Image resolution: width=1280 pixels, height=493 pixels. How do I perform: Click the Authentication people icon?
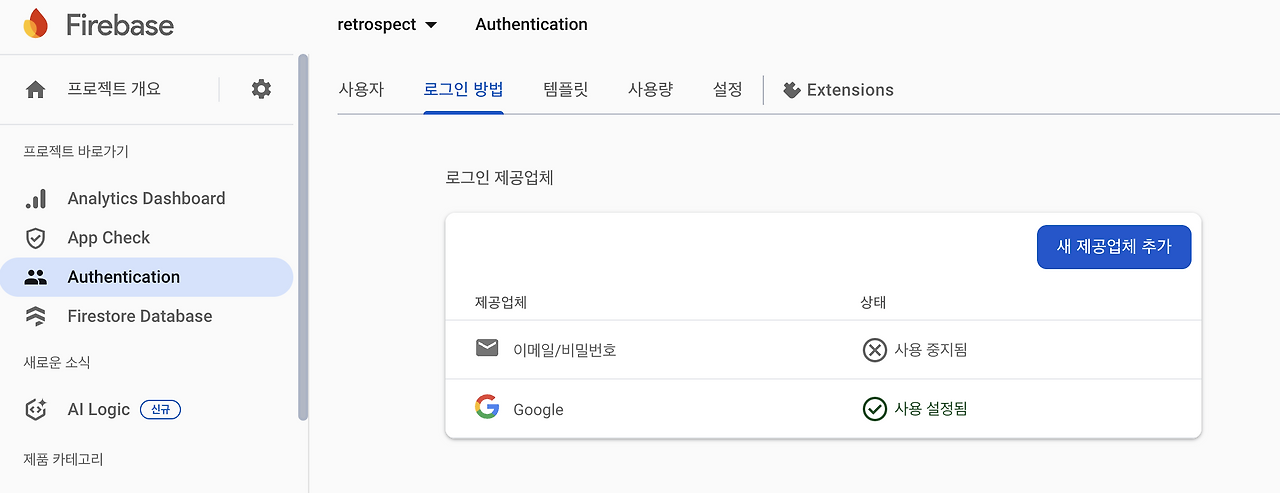pos(35,277)
